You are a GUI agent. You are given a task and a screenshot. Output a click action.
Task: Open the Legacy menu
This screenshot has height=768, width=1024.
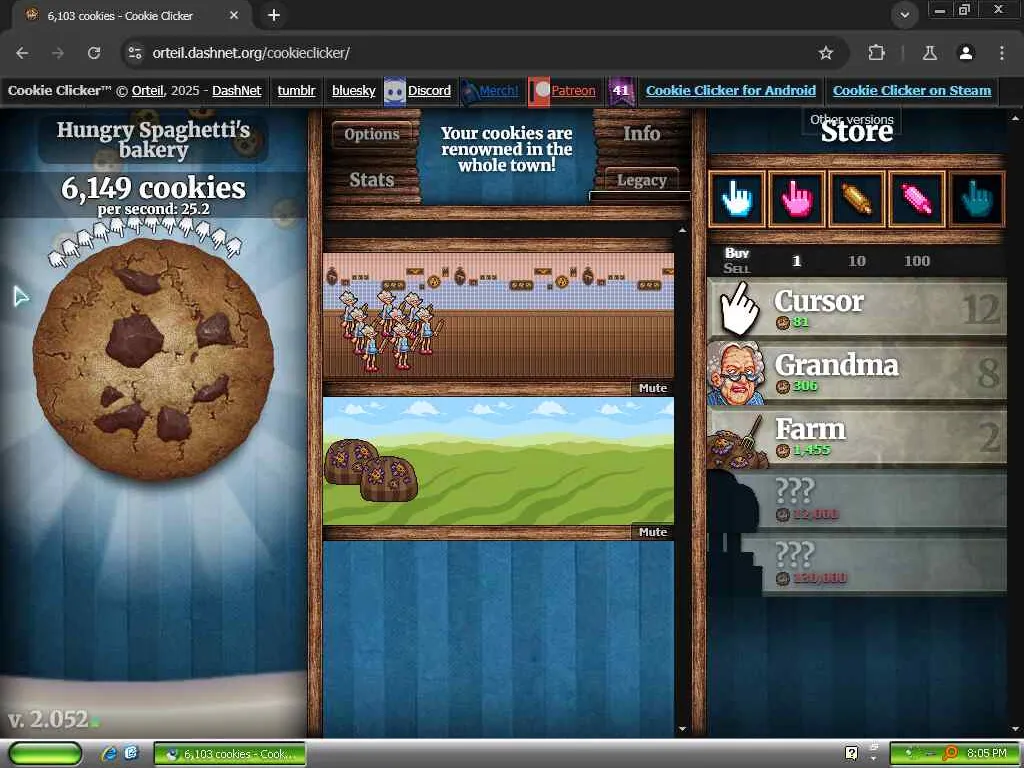[641, 180]
